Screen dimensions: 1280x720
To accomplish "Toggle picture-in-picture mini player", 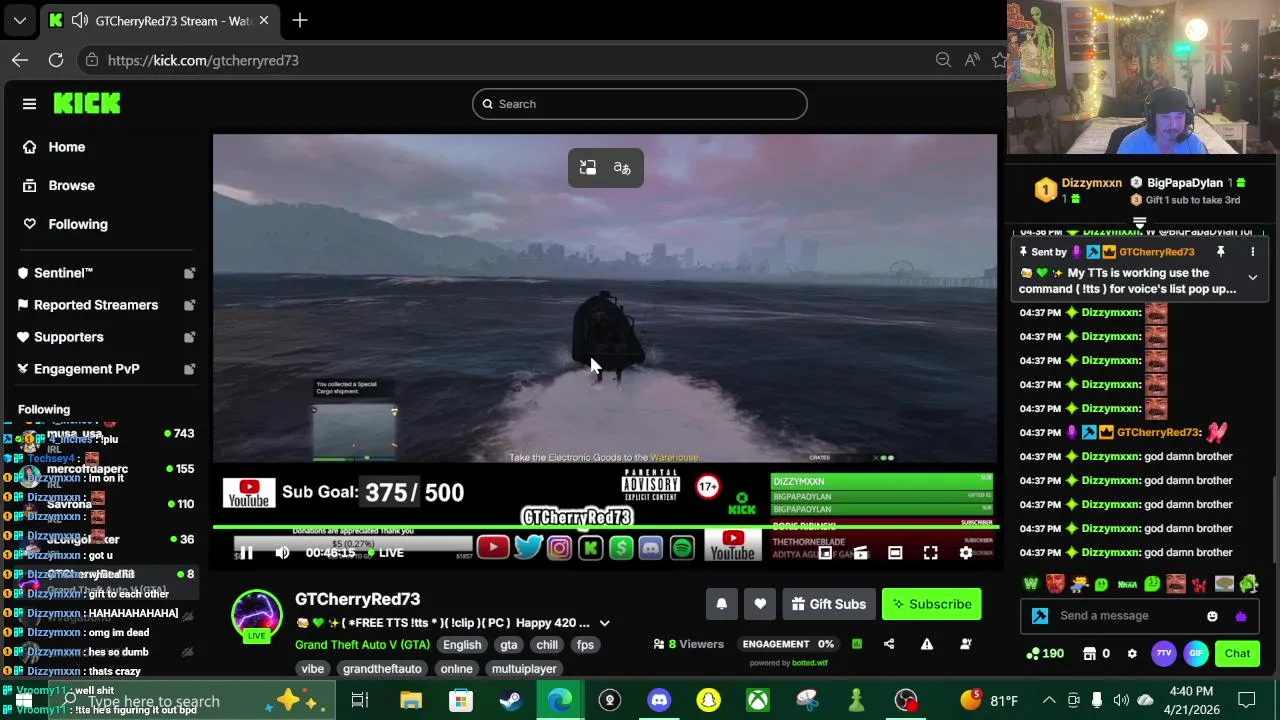I will click(x=825, y=552).
